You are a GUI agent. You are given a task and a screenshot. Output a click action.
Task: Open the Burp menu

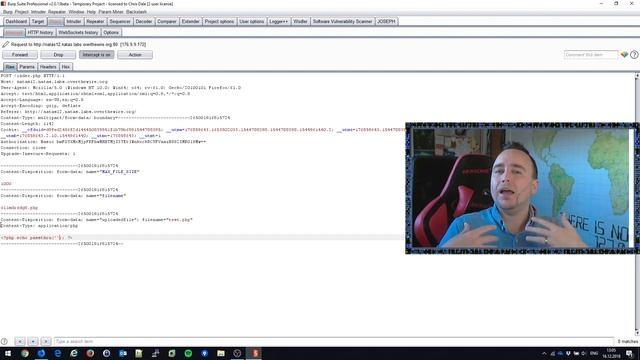pyautogui.click(x=7, y=12)
